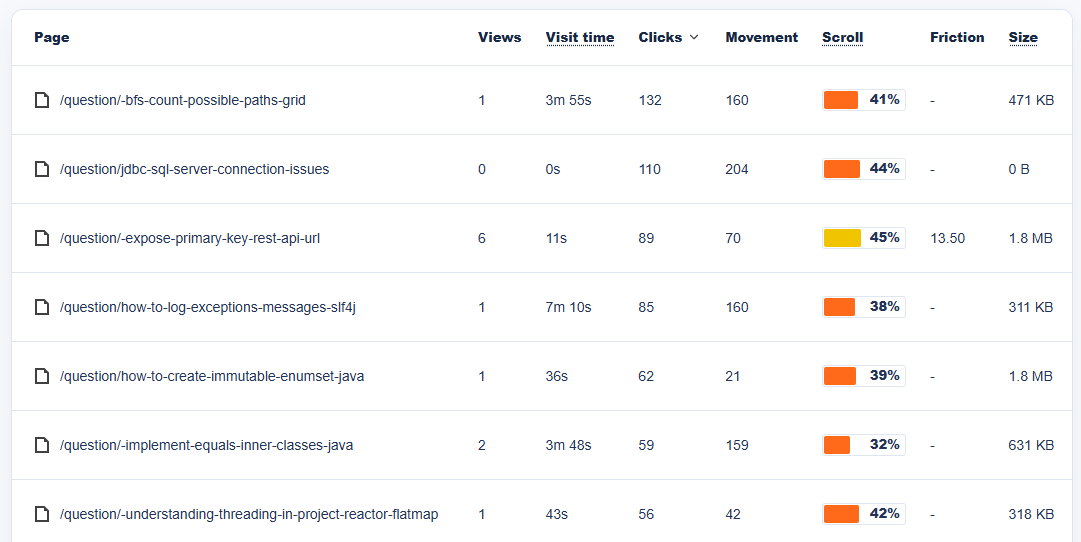The width and height of the screenshot is (1081, 542).
Task: Sort table by Scroll column header
Action: [842, 37]
